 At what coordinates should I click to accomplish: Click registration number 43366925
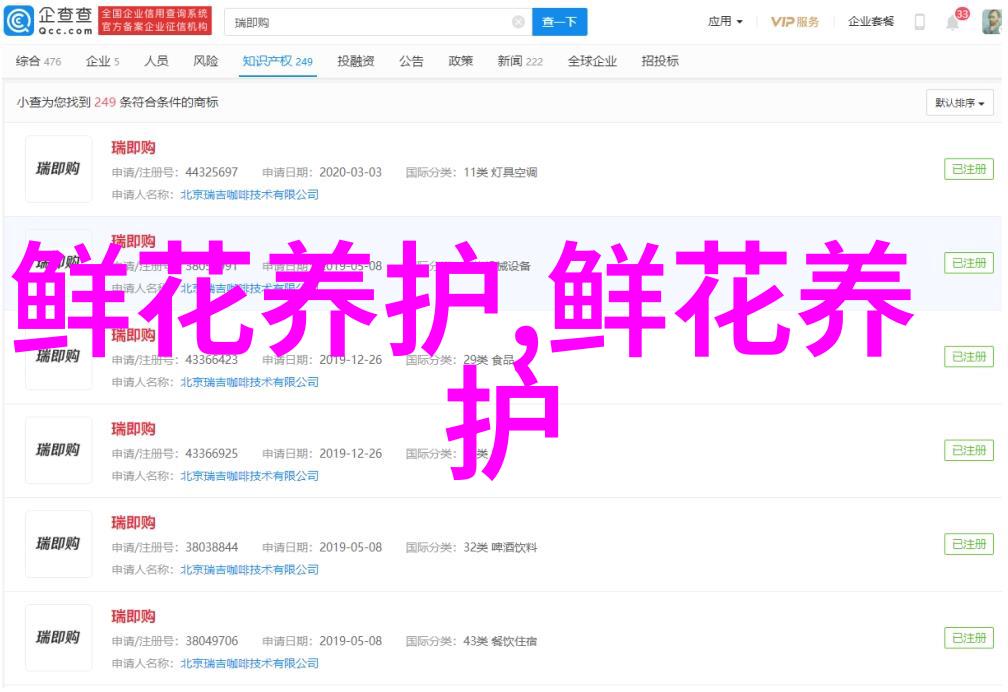pyautogui.click(x=212, y=453)
